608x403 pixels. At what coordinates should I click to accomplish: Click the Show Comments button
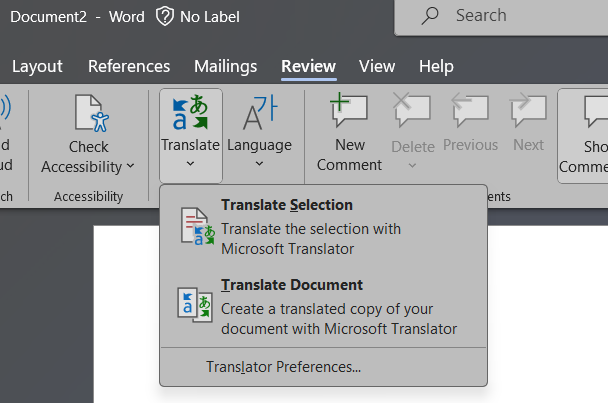[x=583, y=136]
